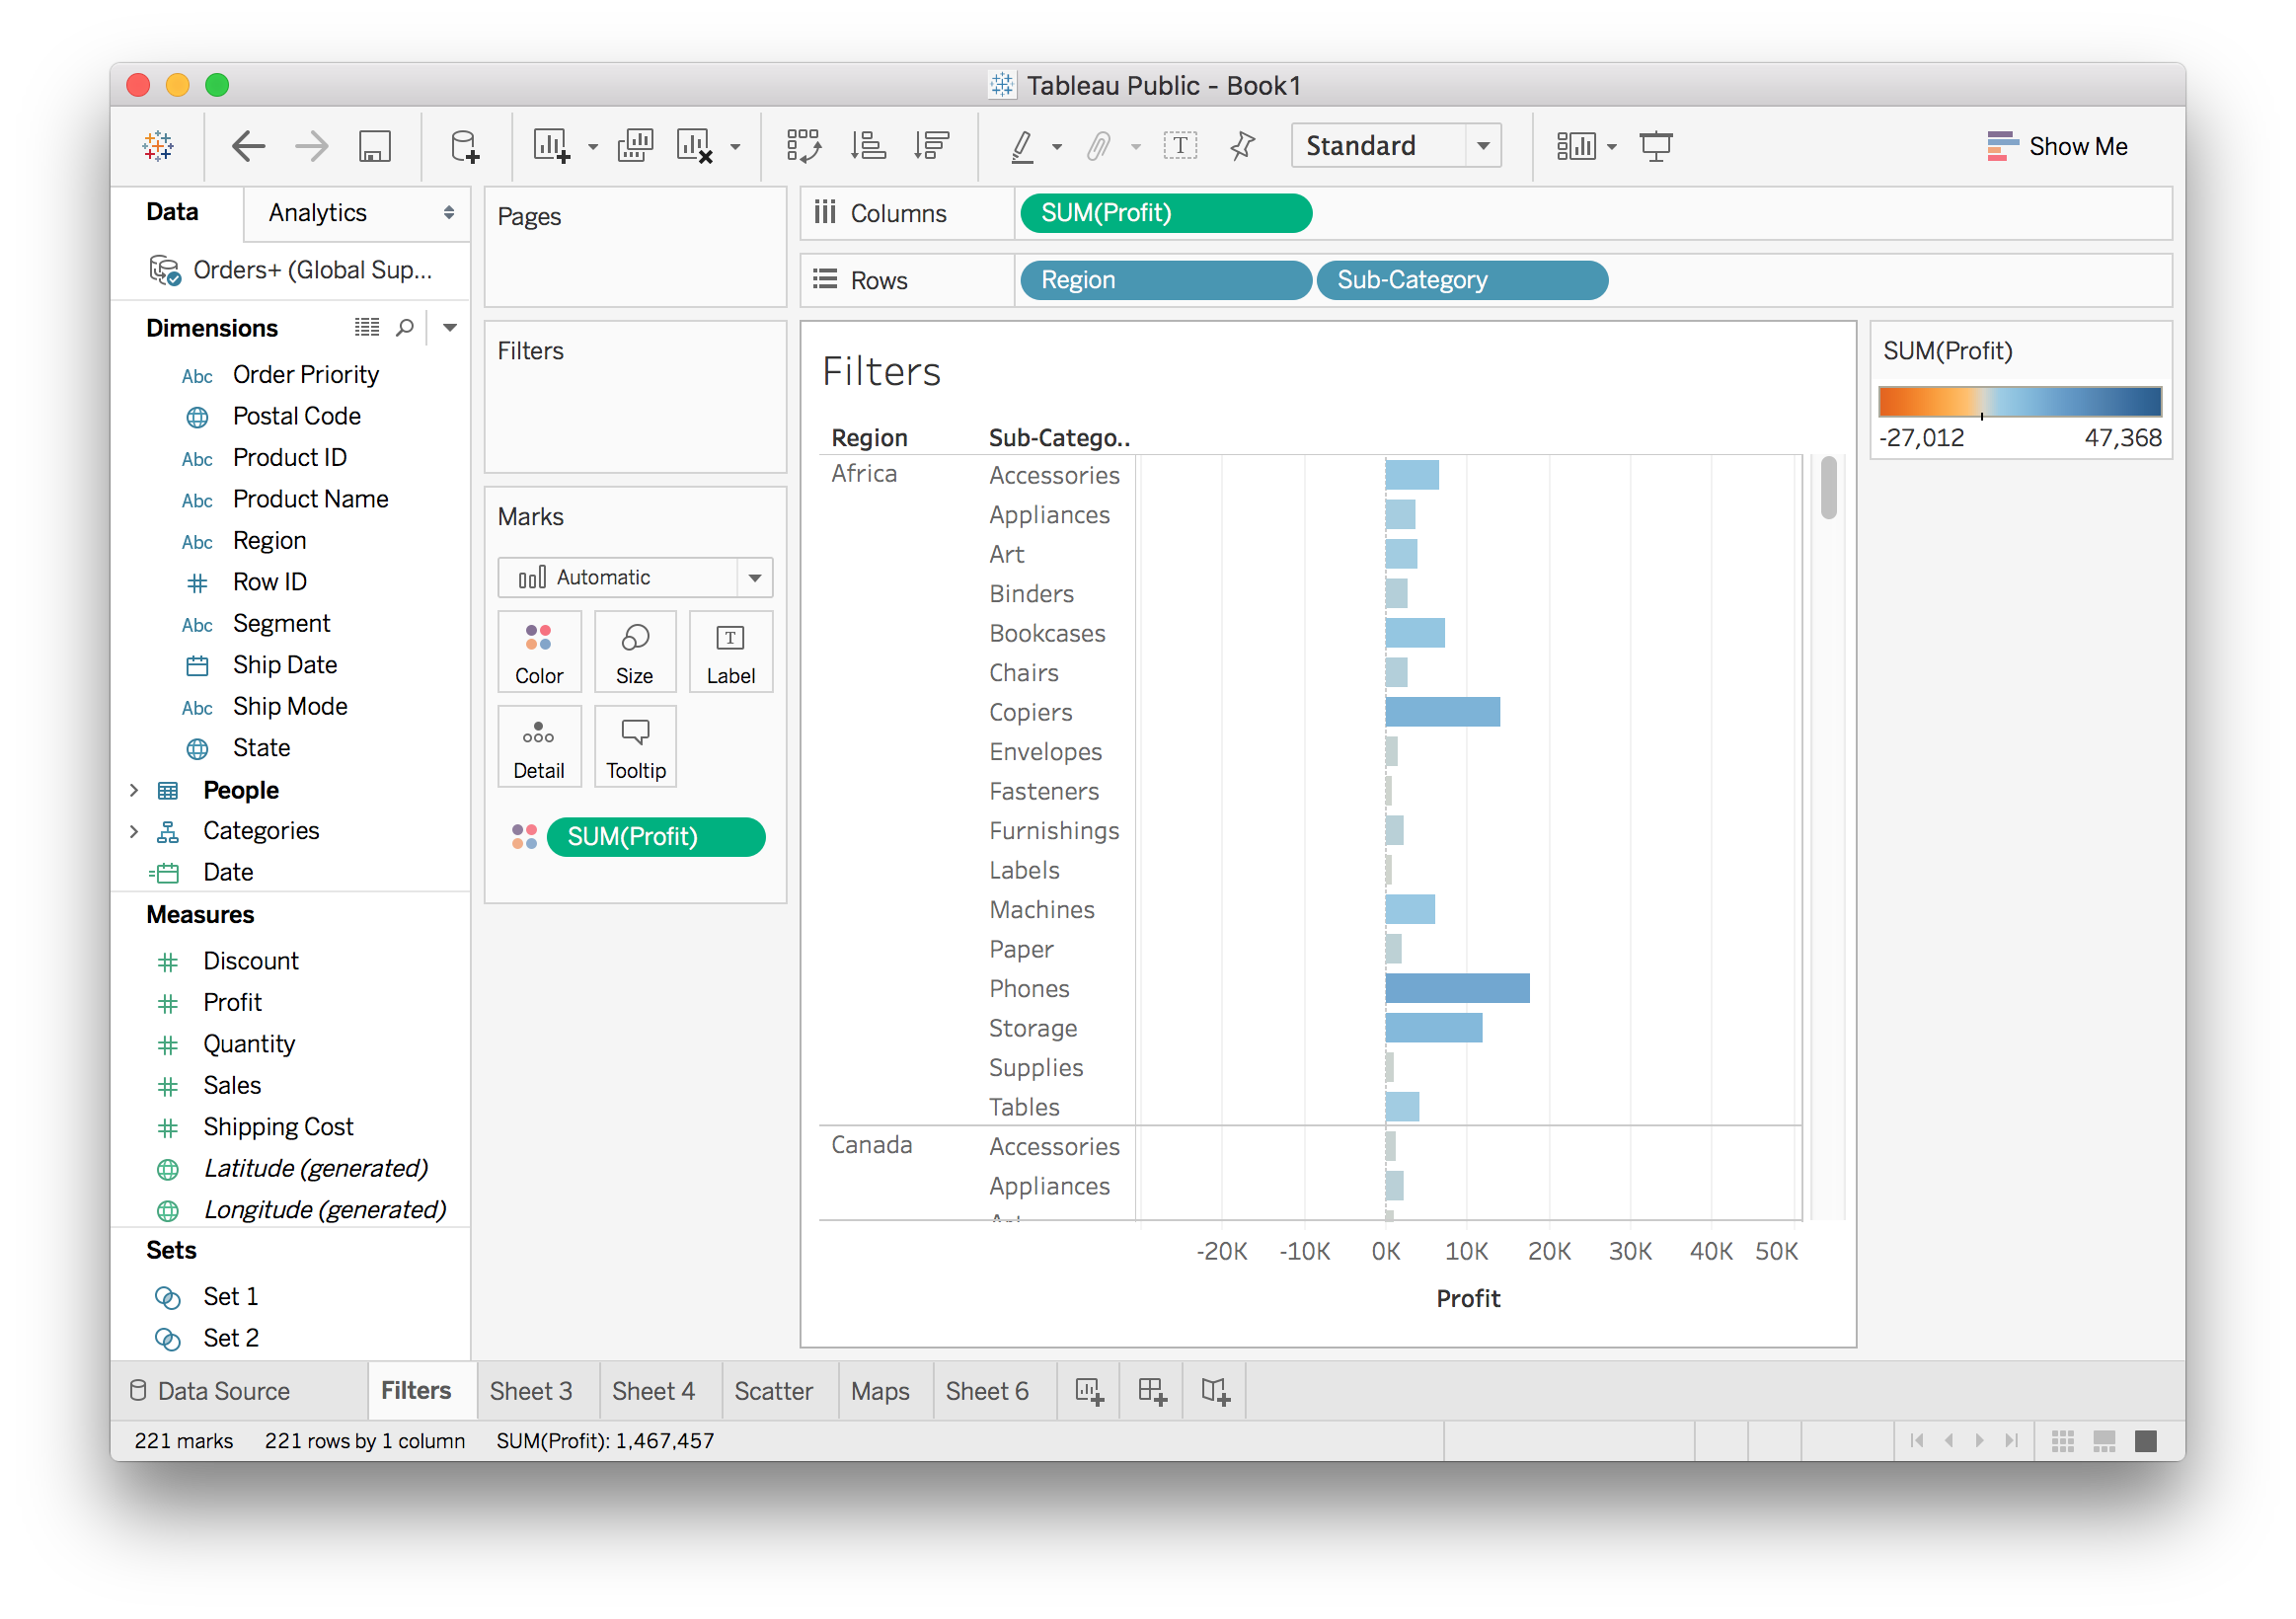The width and height of the screenshot is (2296, 1619).
Task: Click the Save icon in toolbar
Action: click(374, 146)
